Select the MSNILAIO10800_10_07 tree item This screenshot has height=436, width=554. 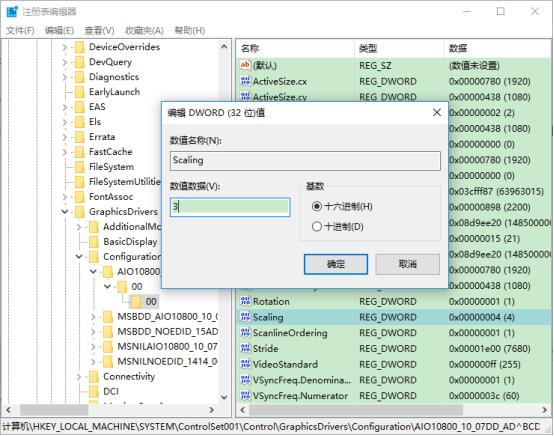coord(167,347)
